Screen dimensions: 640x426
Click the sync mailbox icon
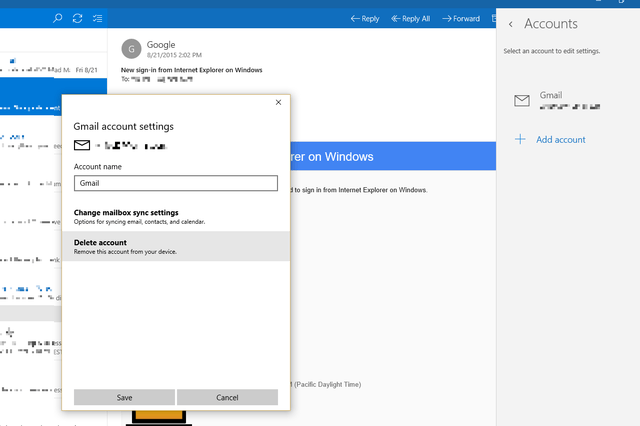pyautogui.click(x=77, y=18)
